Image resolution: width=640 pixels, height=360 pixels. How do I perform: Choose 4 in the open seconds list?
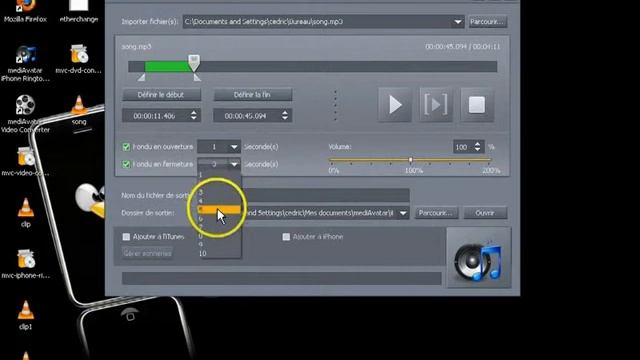point(219,201)
